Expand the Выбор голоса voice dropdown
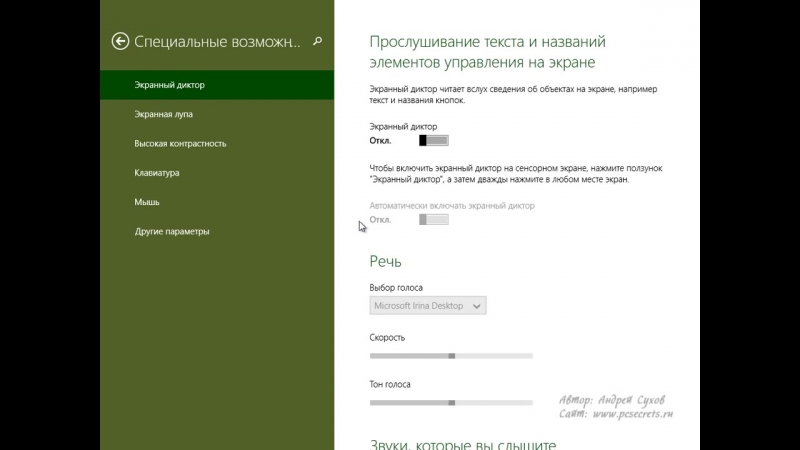 click(428, 306)
